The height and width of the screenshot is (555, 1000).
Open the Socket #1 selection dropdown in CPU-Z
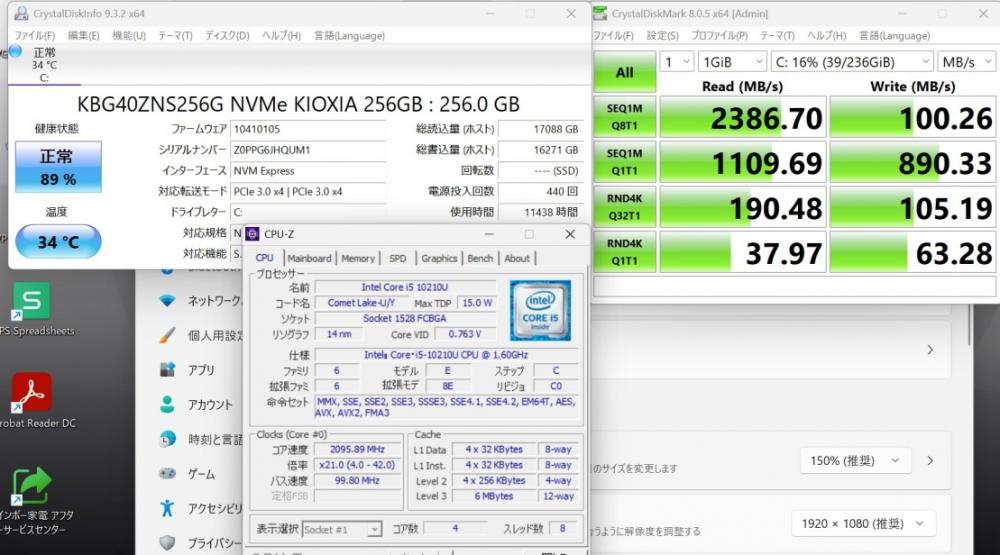342,529
